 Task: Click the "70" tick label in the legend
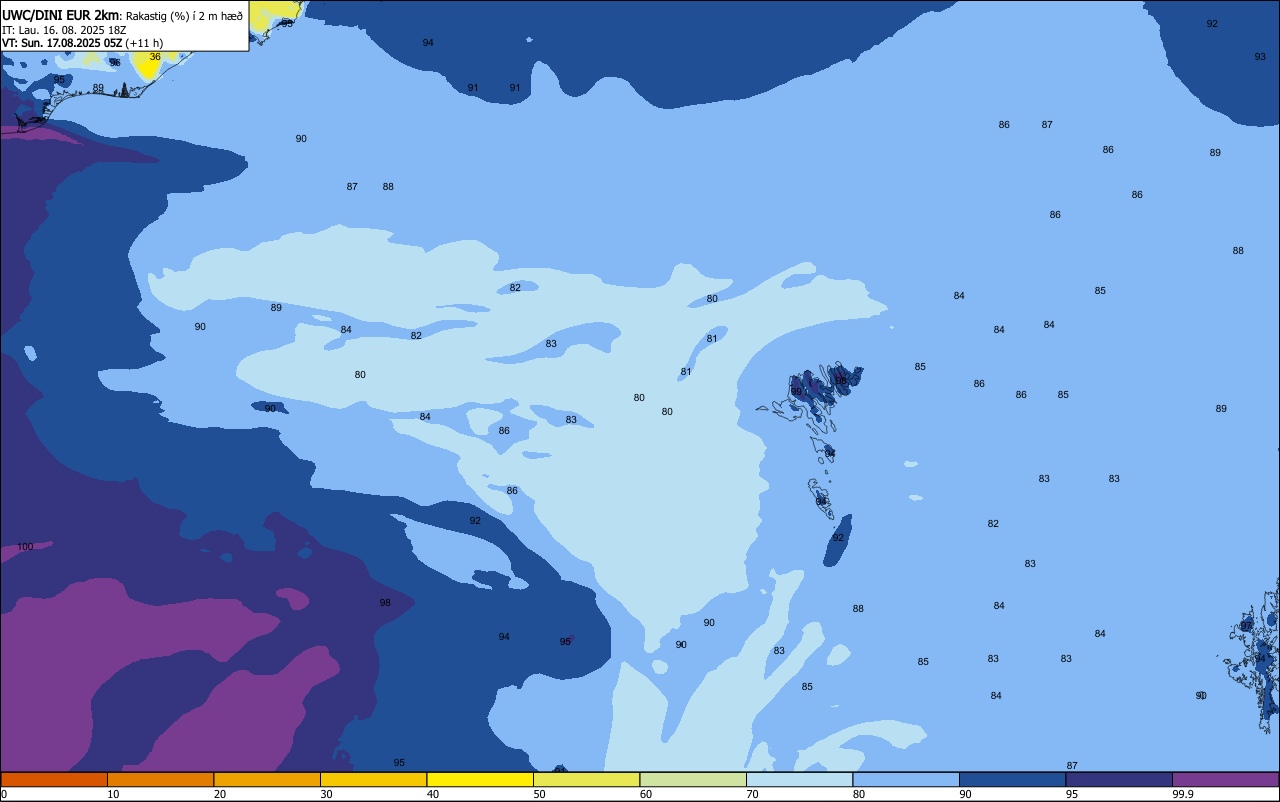(752, 794)
